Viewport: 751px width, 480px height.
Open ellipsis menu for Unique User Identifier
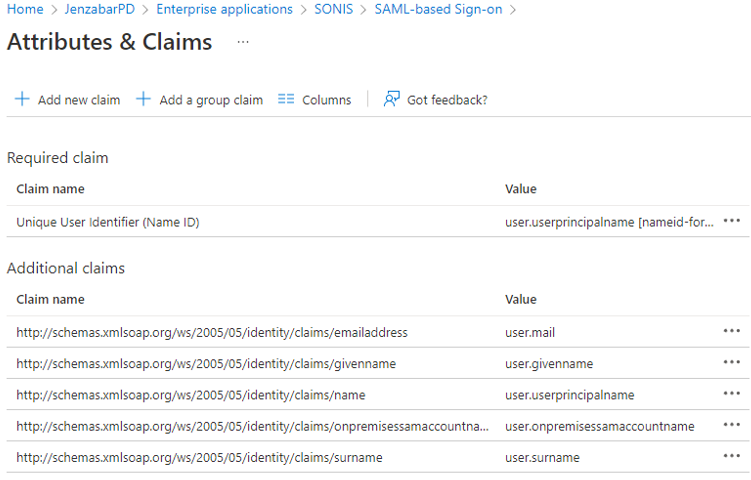coord(732,221)
